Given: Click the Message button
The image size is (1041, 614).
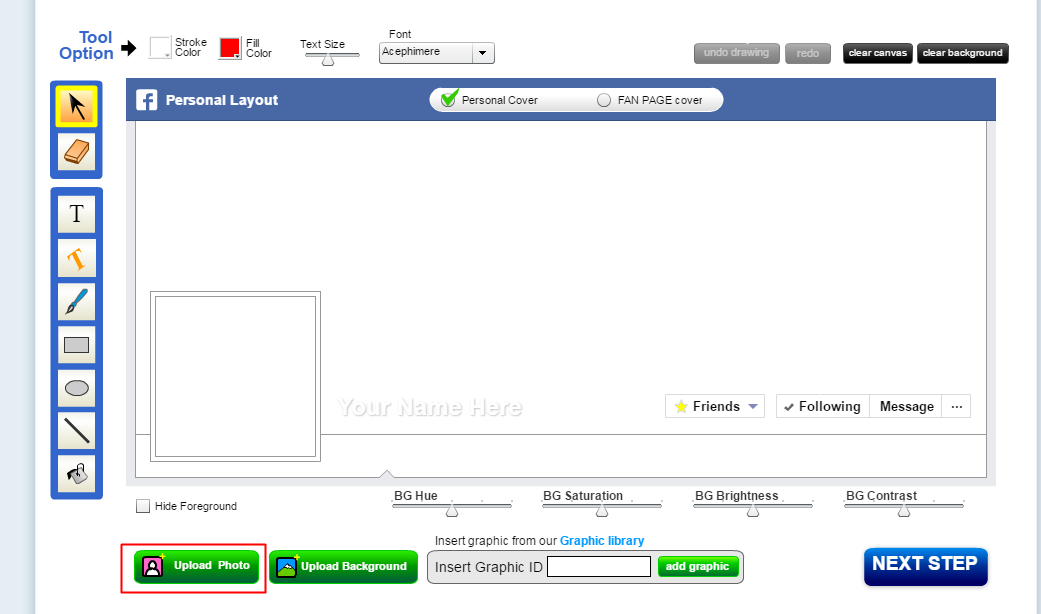Looking at the screenshot, I should [x=906, y=406].
